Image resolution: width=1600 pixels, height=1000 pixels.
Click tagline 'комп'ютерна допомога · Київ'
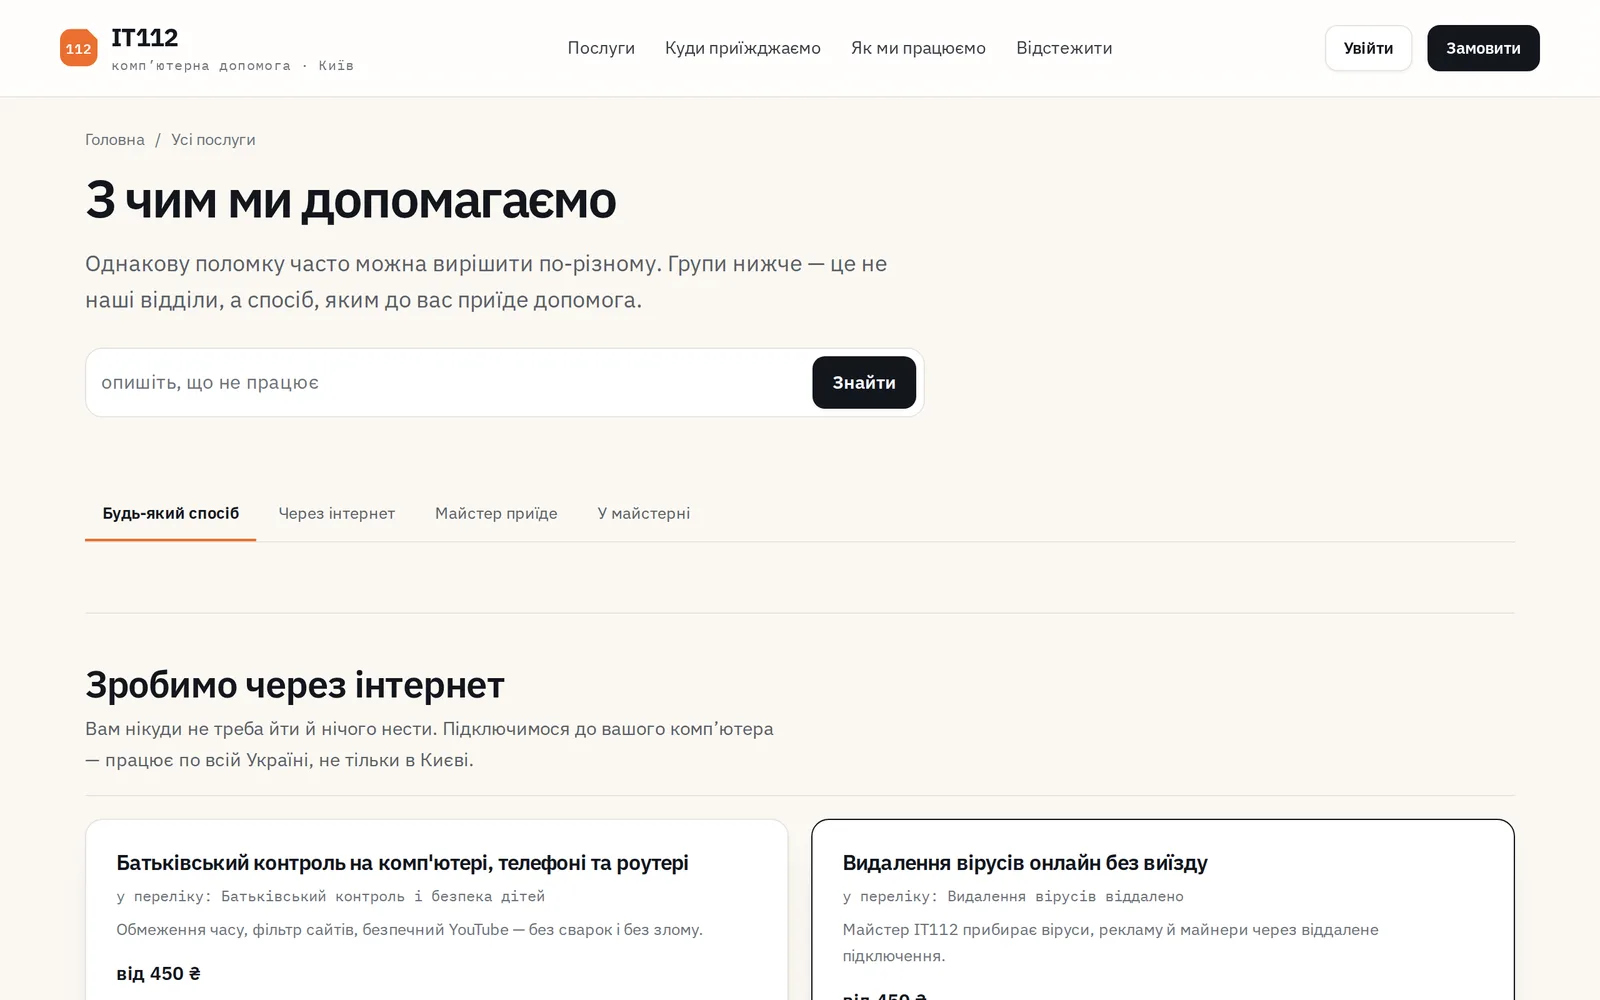(x=233, y=66)
